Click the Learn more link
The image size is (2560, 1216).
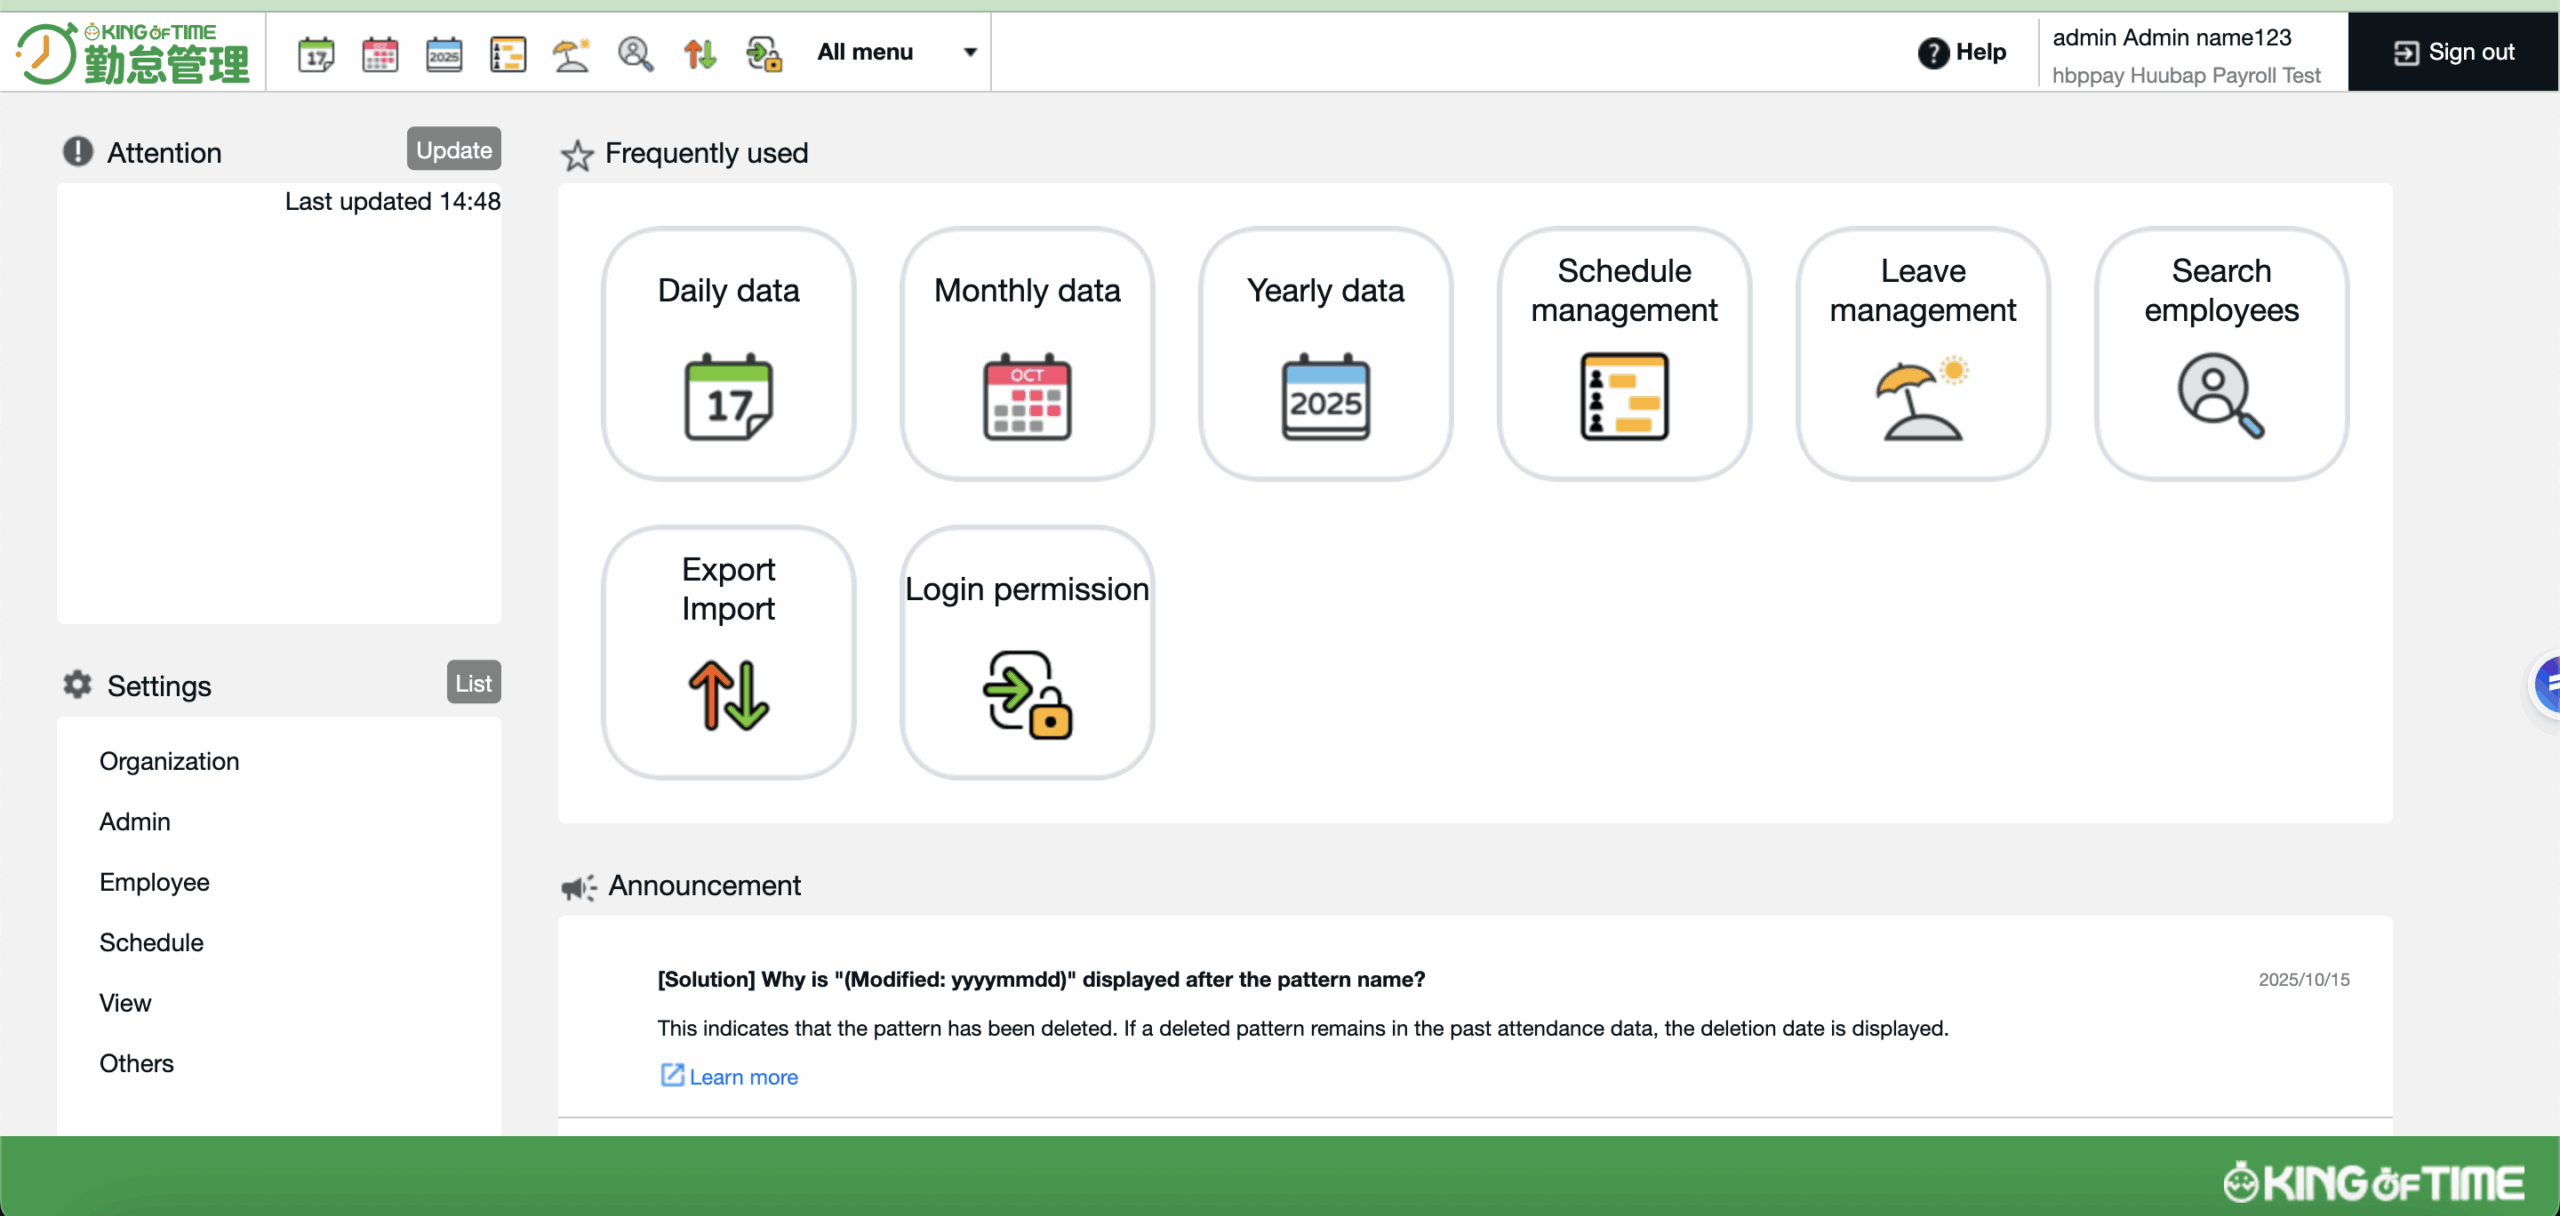click(743, 1077)
